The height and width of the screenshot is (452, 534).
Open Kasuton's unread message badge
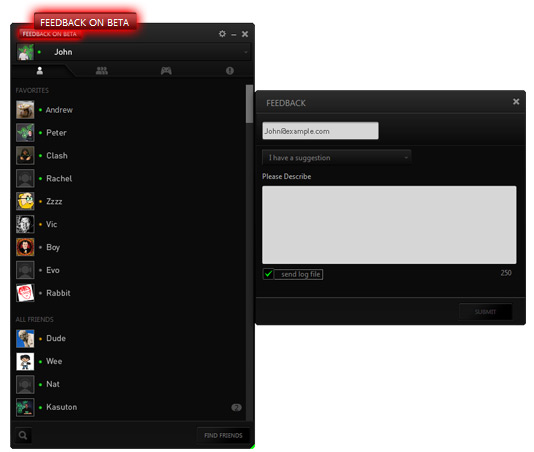point(236,407)
